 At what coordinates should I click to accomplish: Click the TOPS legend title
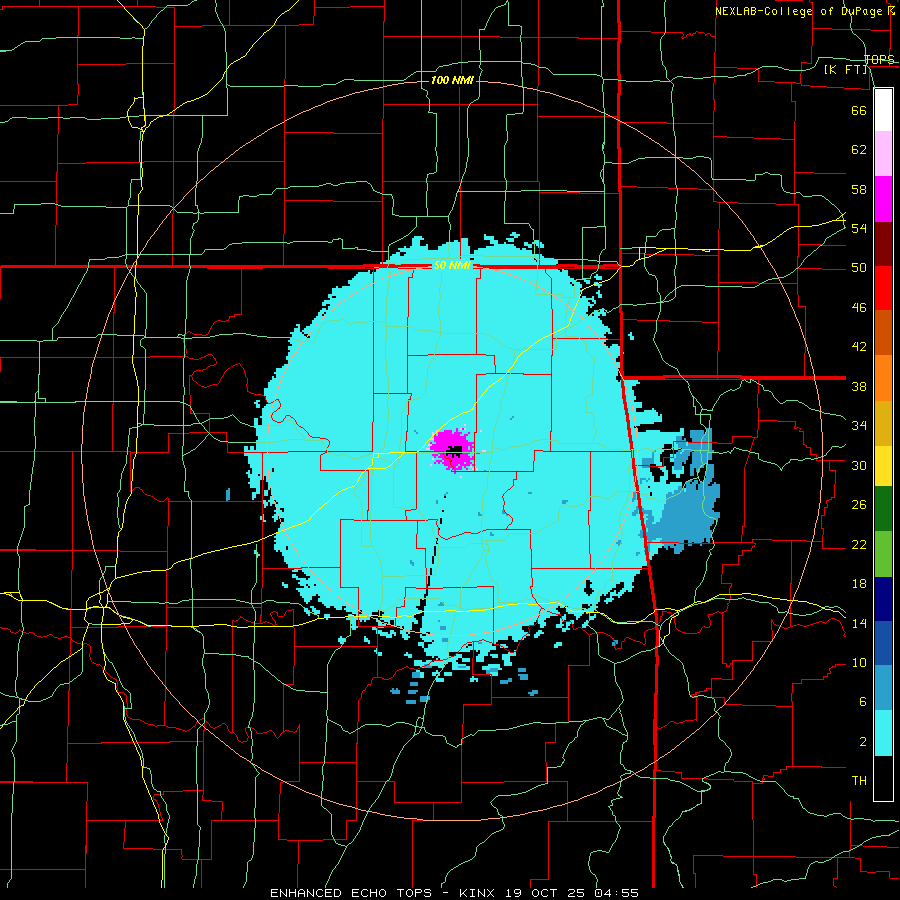point(879,60)
